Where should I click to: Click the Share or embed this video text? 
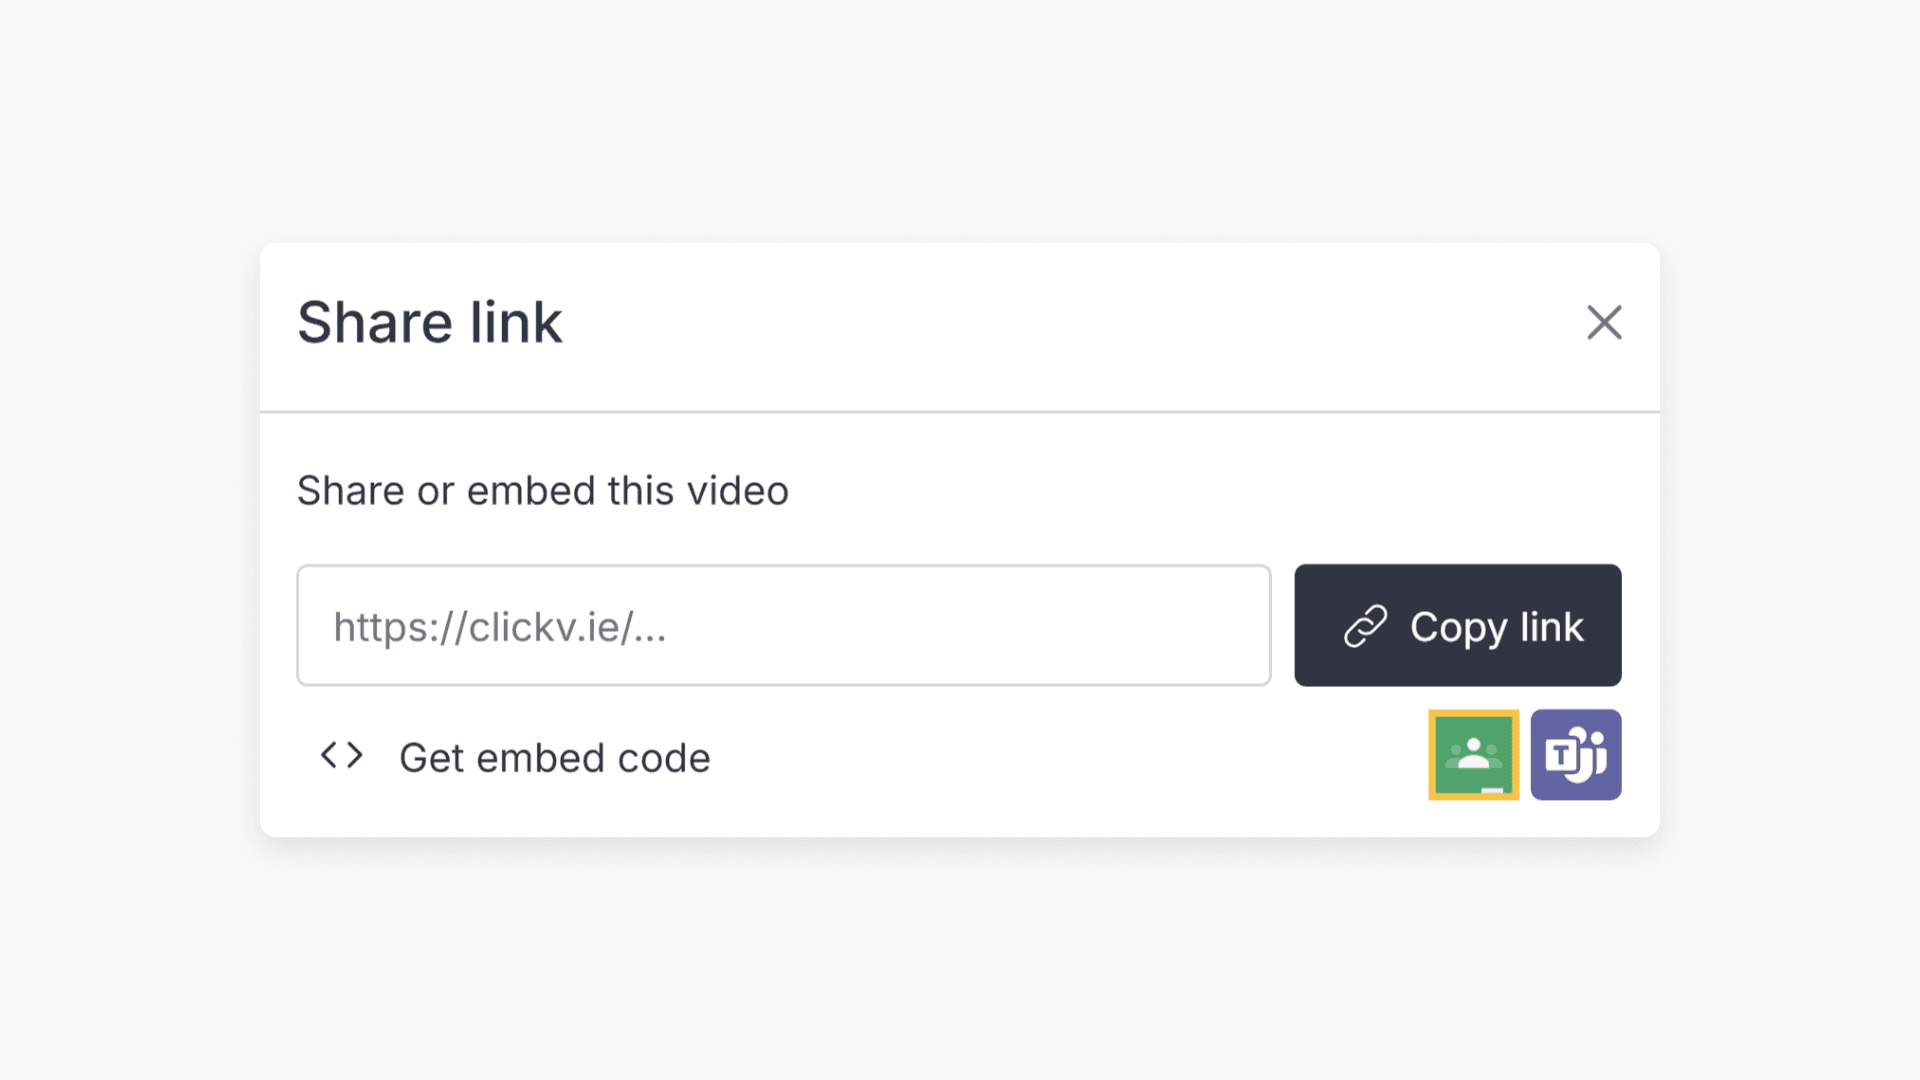(542, 490)
